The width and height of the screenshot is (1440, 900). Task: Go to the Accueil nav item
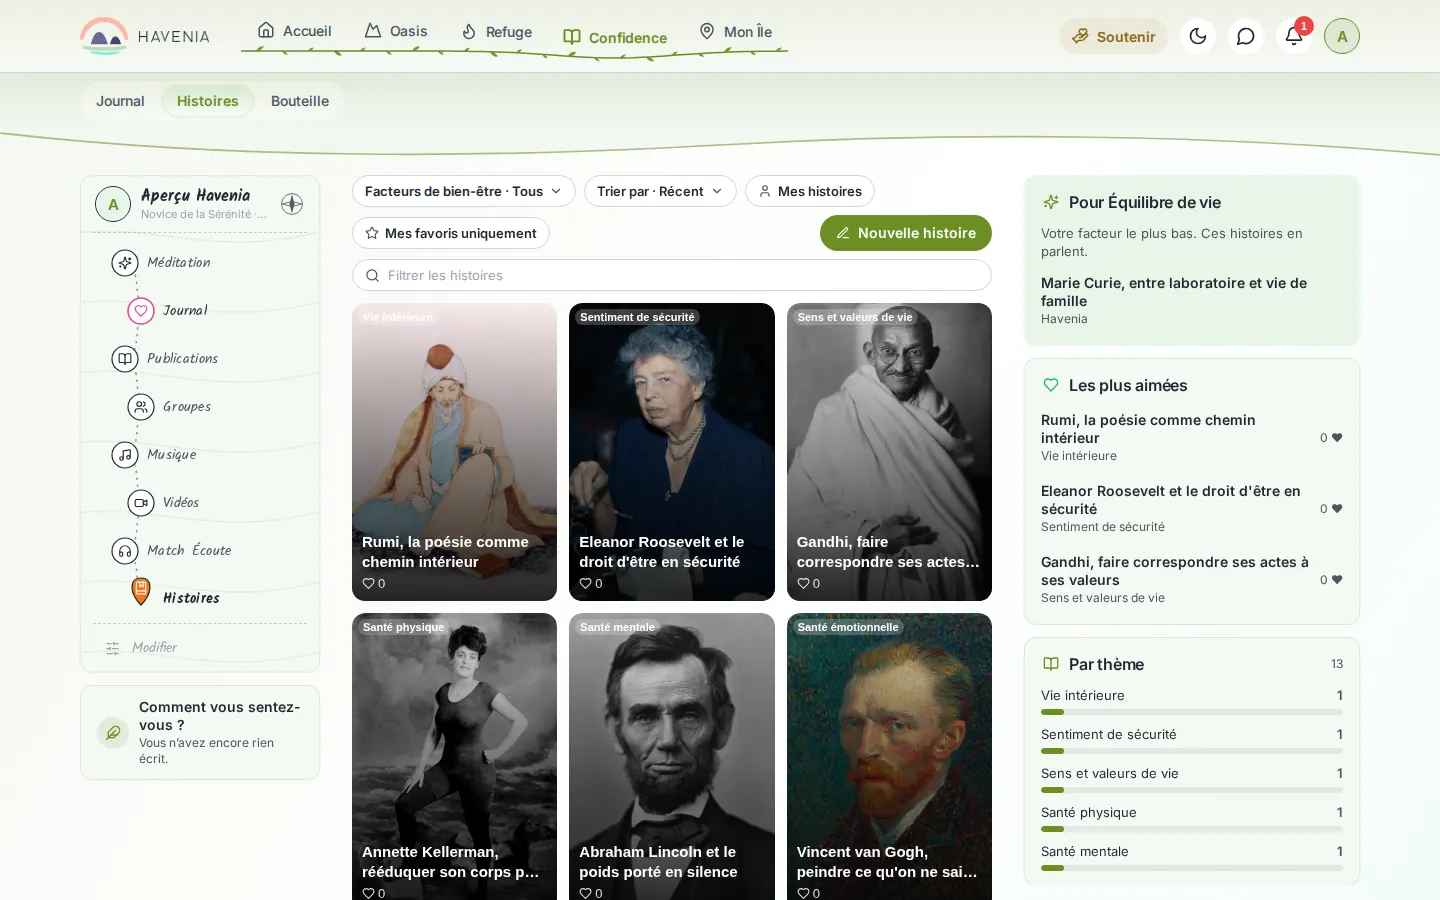[x=294, y=31]
